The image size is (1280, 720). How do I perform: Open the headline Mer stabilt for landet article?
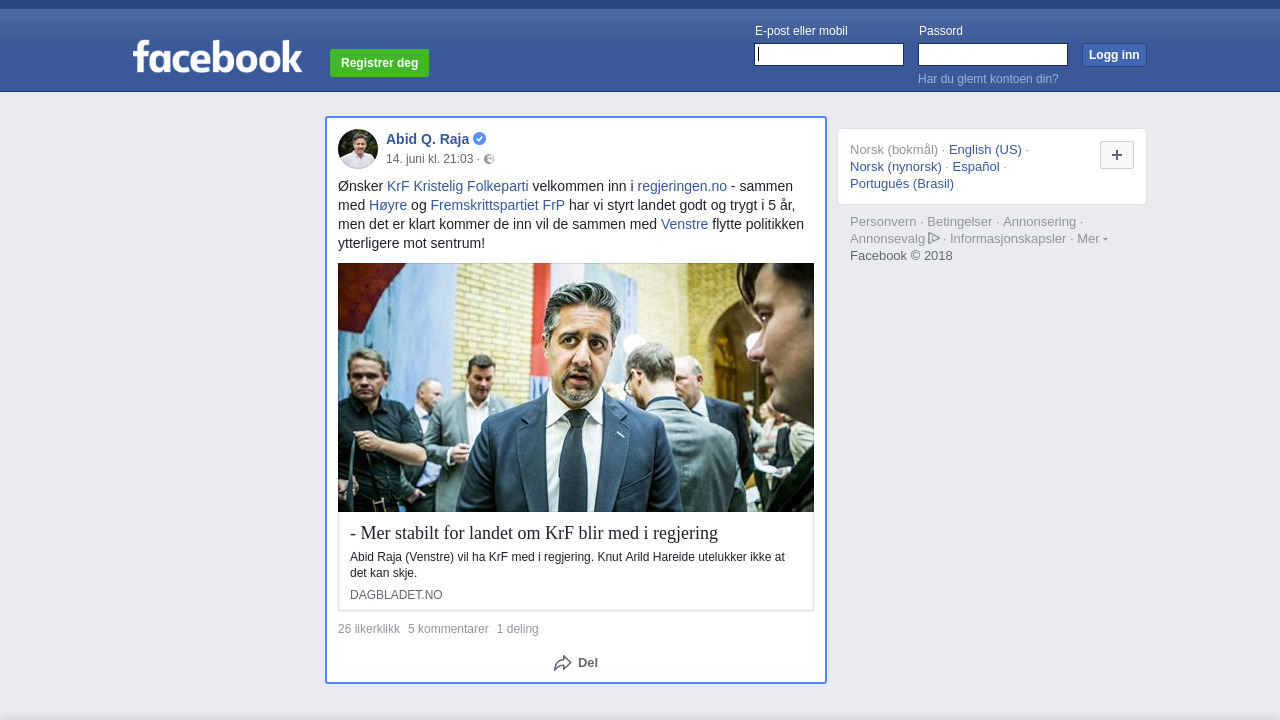pos(534,533)
